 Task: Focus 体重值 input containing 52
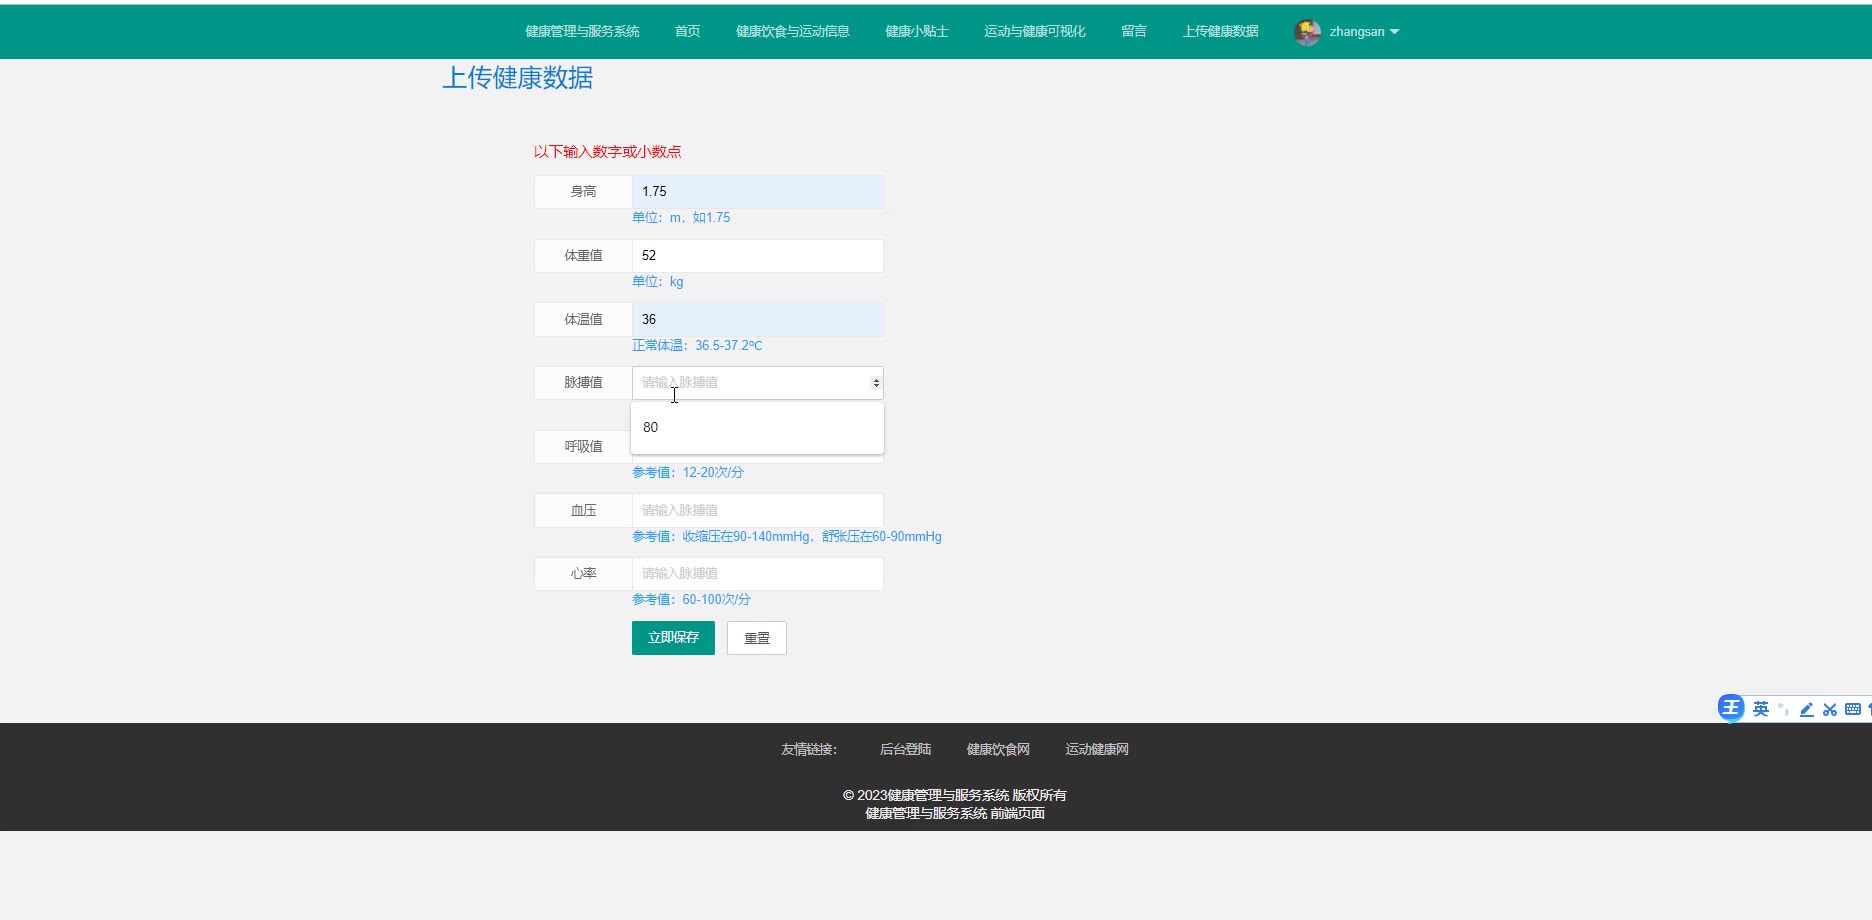click(x=758, y=256)
